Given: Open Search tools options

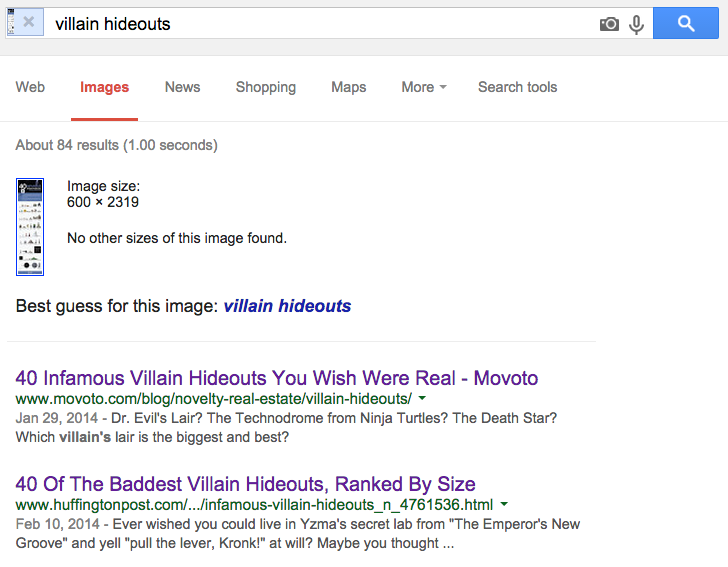Looking at the screenshot, I should pyautogui.click(x=518, y=87).
